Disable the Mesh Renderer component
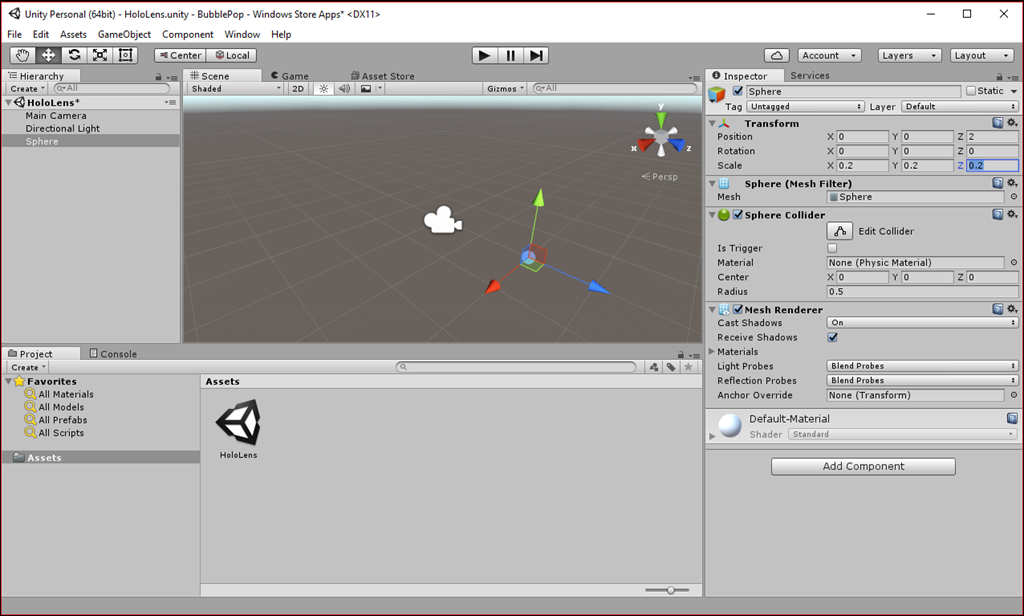This screenshot has height=616, width=1024. pyautogui.click(x=737, y=309)
